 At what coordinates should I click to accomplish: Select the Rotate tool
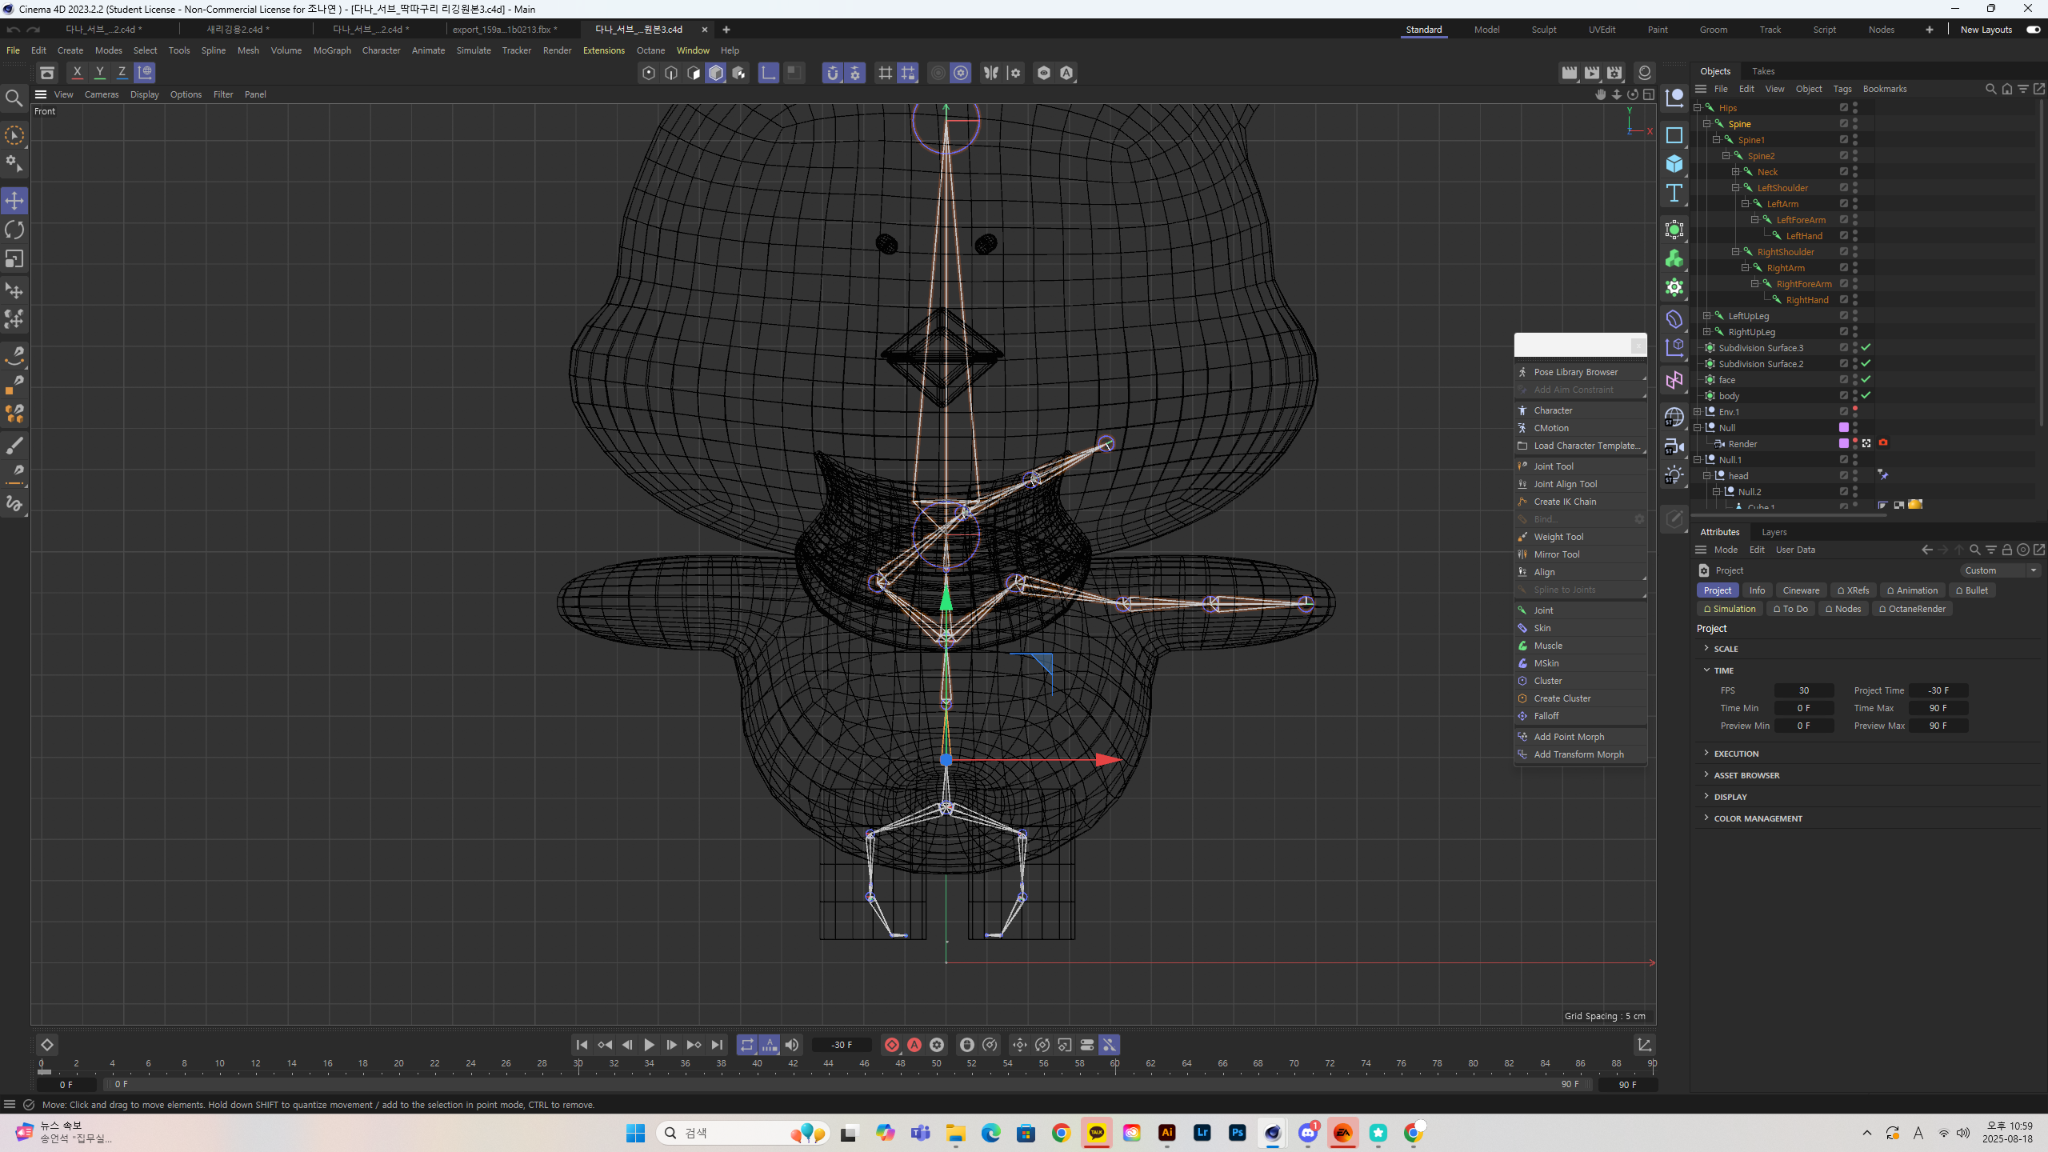[x=14, y=230]
